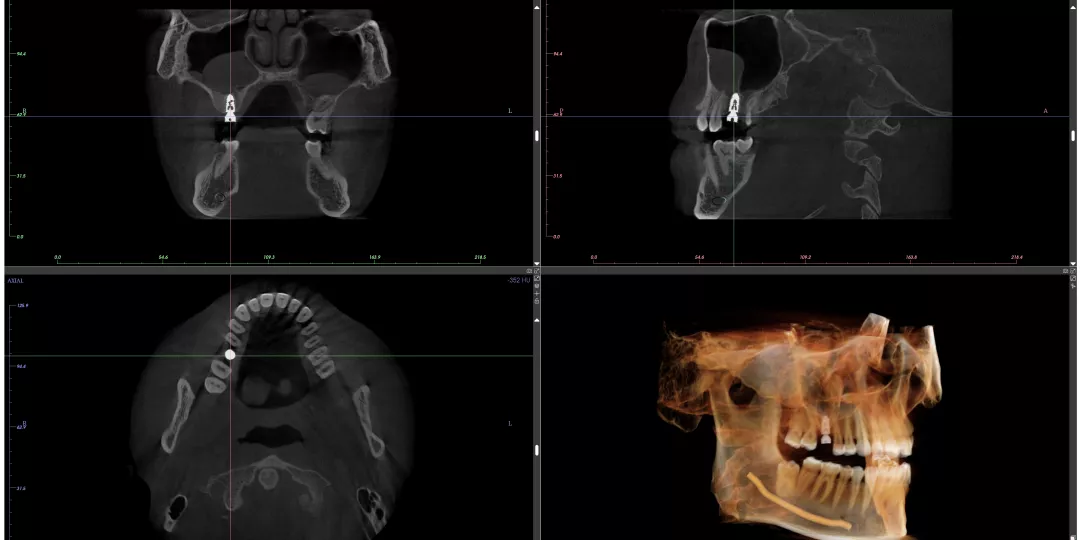Click the orientation arrow icon in 3D view strip
The width and height of the screenshot is (1080, 540).
click(1073, 286)
